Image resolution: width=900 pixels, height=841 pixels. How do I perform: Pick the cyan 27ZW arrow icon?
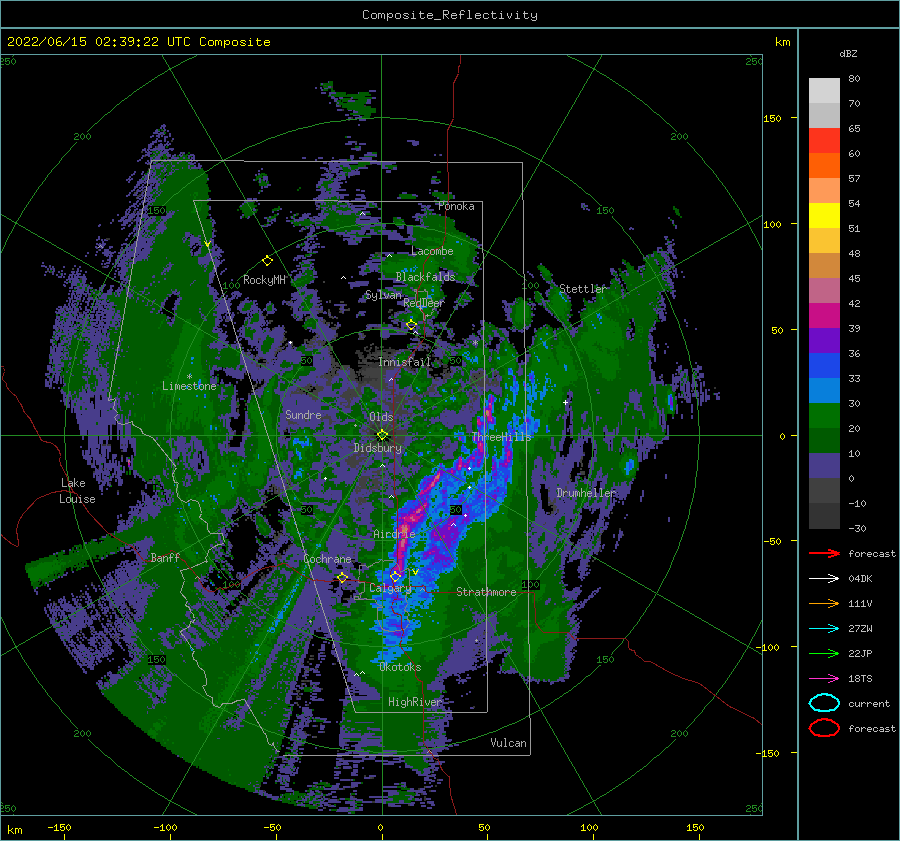(x=824, y=629)
